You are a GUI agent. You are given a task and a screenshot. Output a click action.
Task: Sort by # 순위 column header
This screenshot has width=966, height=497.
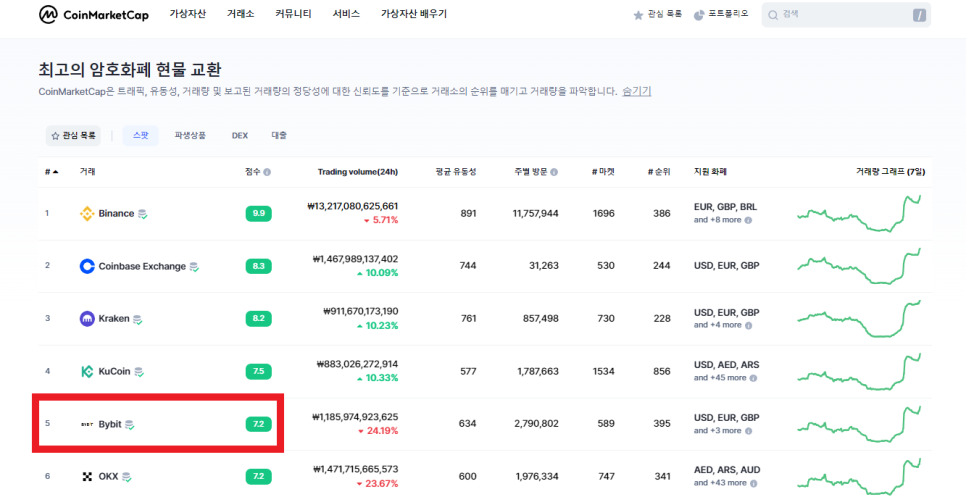tap(659, 172)
